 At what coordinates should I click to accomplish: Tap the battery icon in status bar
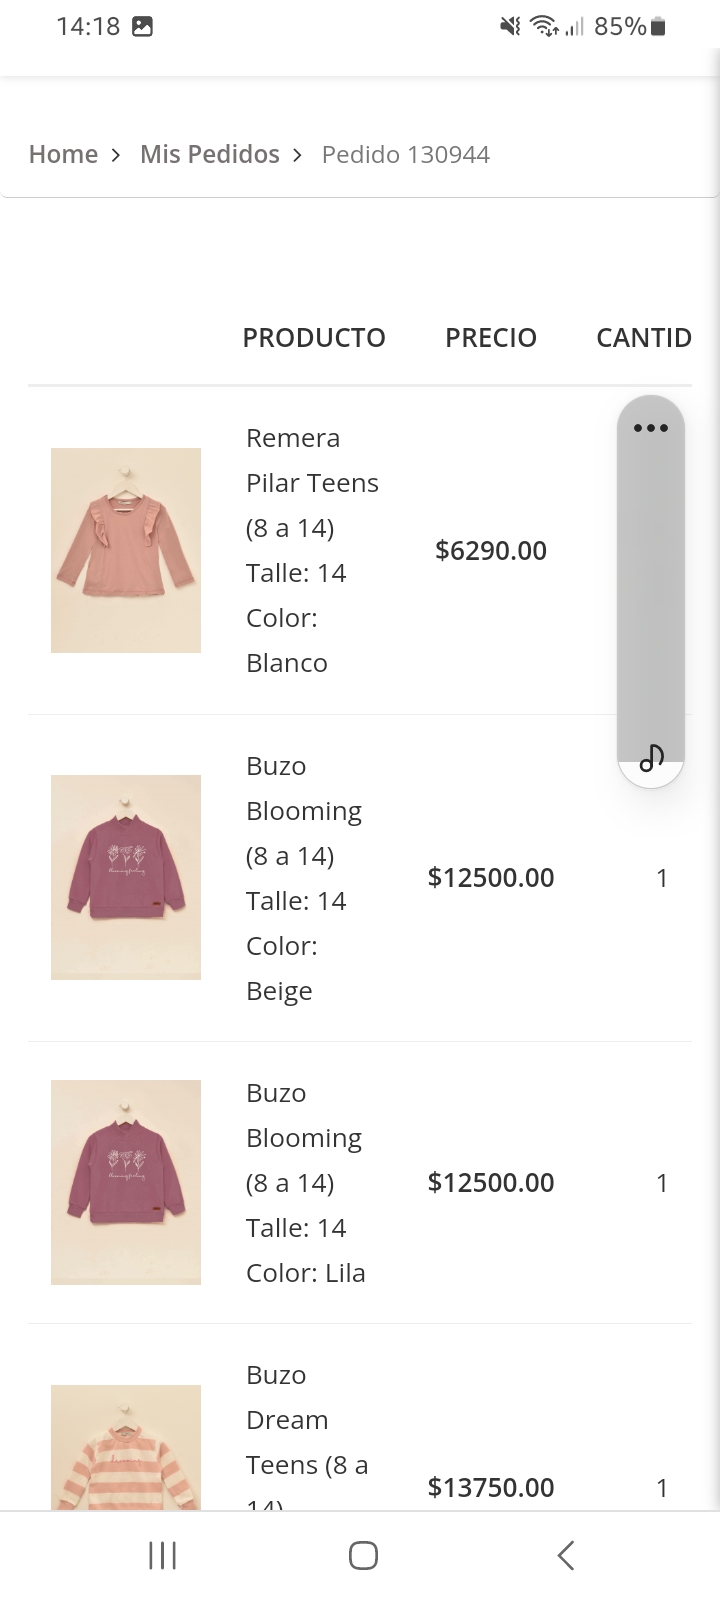658,27
